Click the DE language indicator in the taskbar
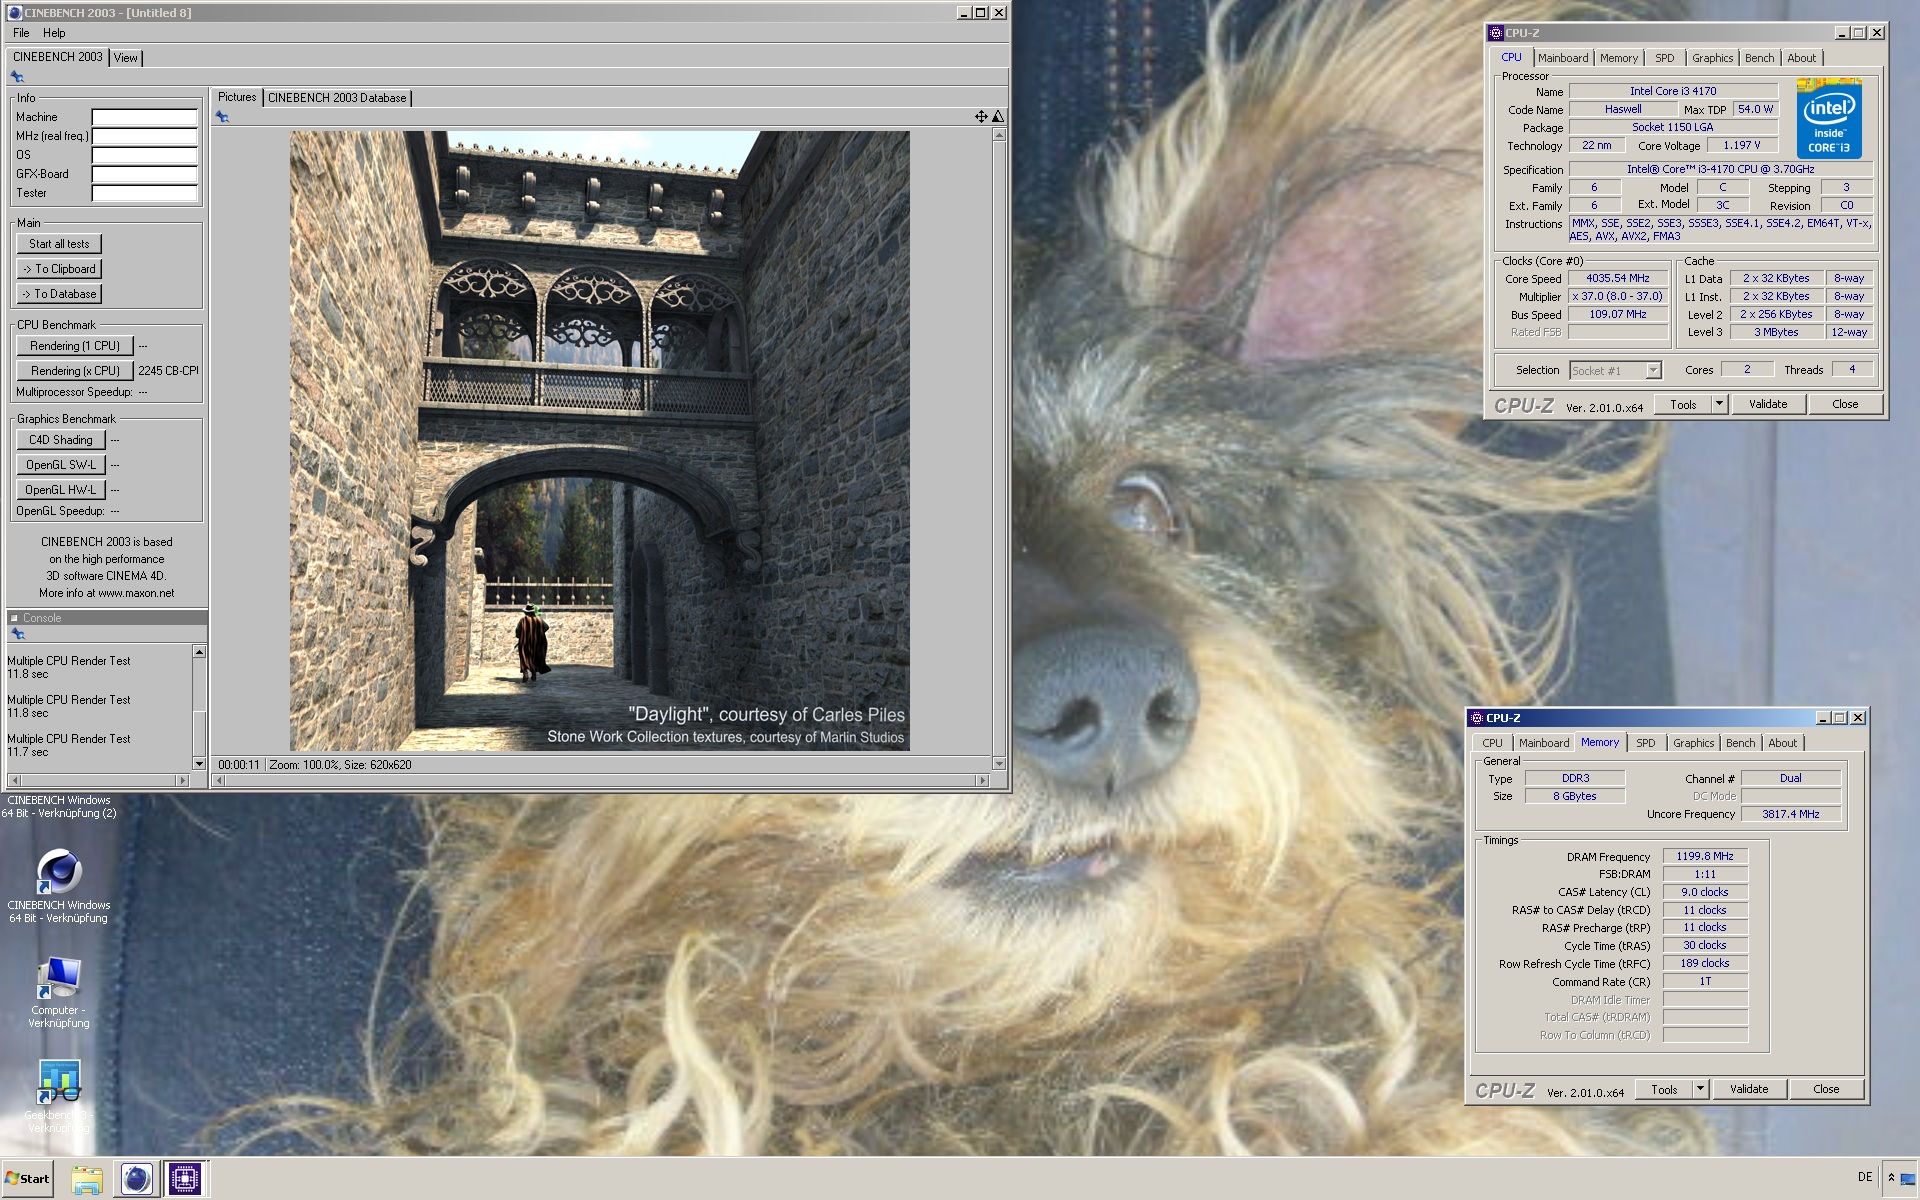 pyautogui.click(x=1865, y=1177)
